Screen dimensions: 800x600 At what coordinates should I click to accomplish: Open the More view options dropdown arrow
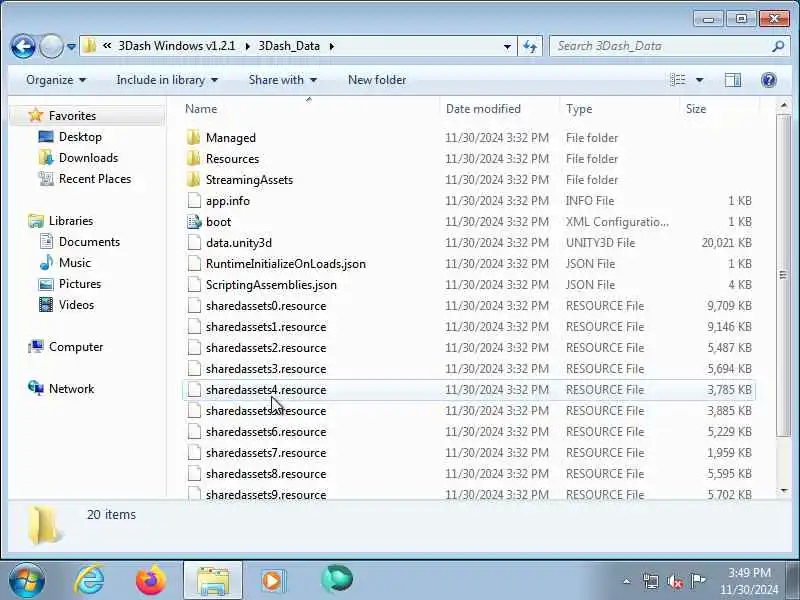click(699, 80)
